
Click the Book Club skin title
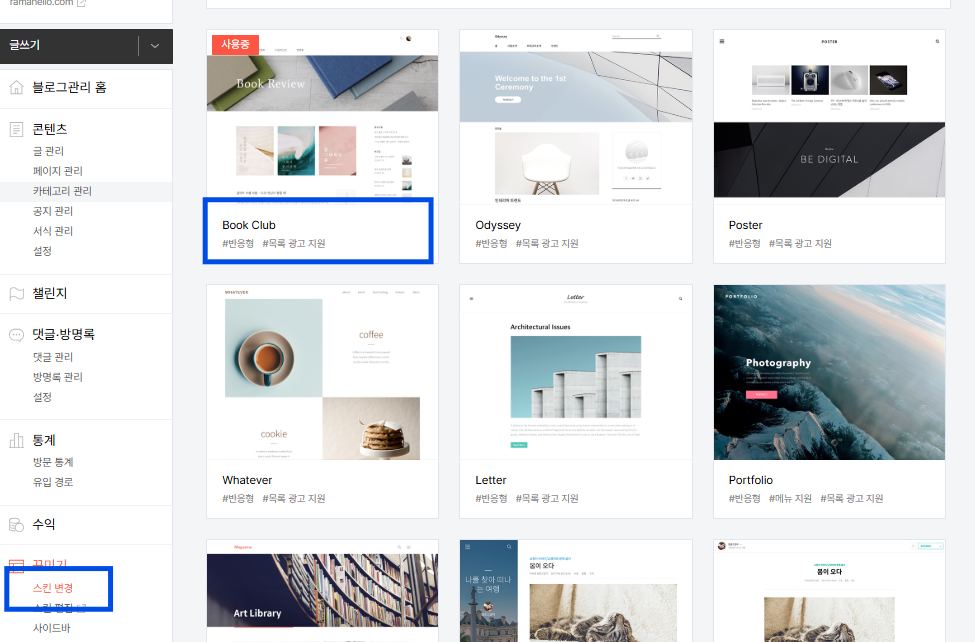(x=249, y=225)
